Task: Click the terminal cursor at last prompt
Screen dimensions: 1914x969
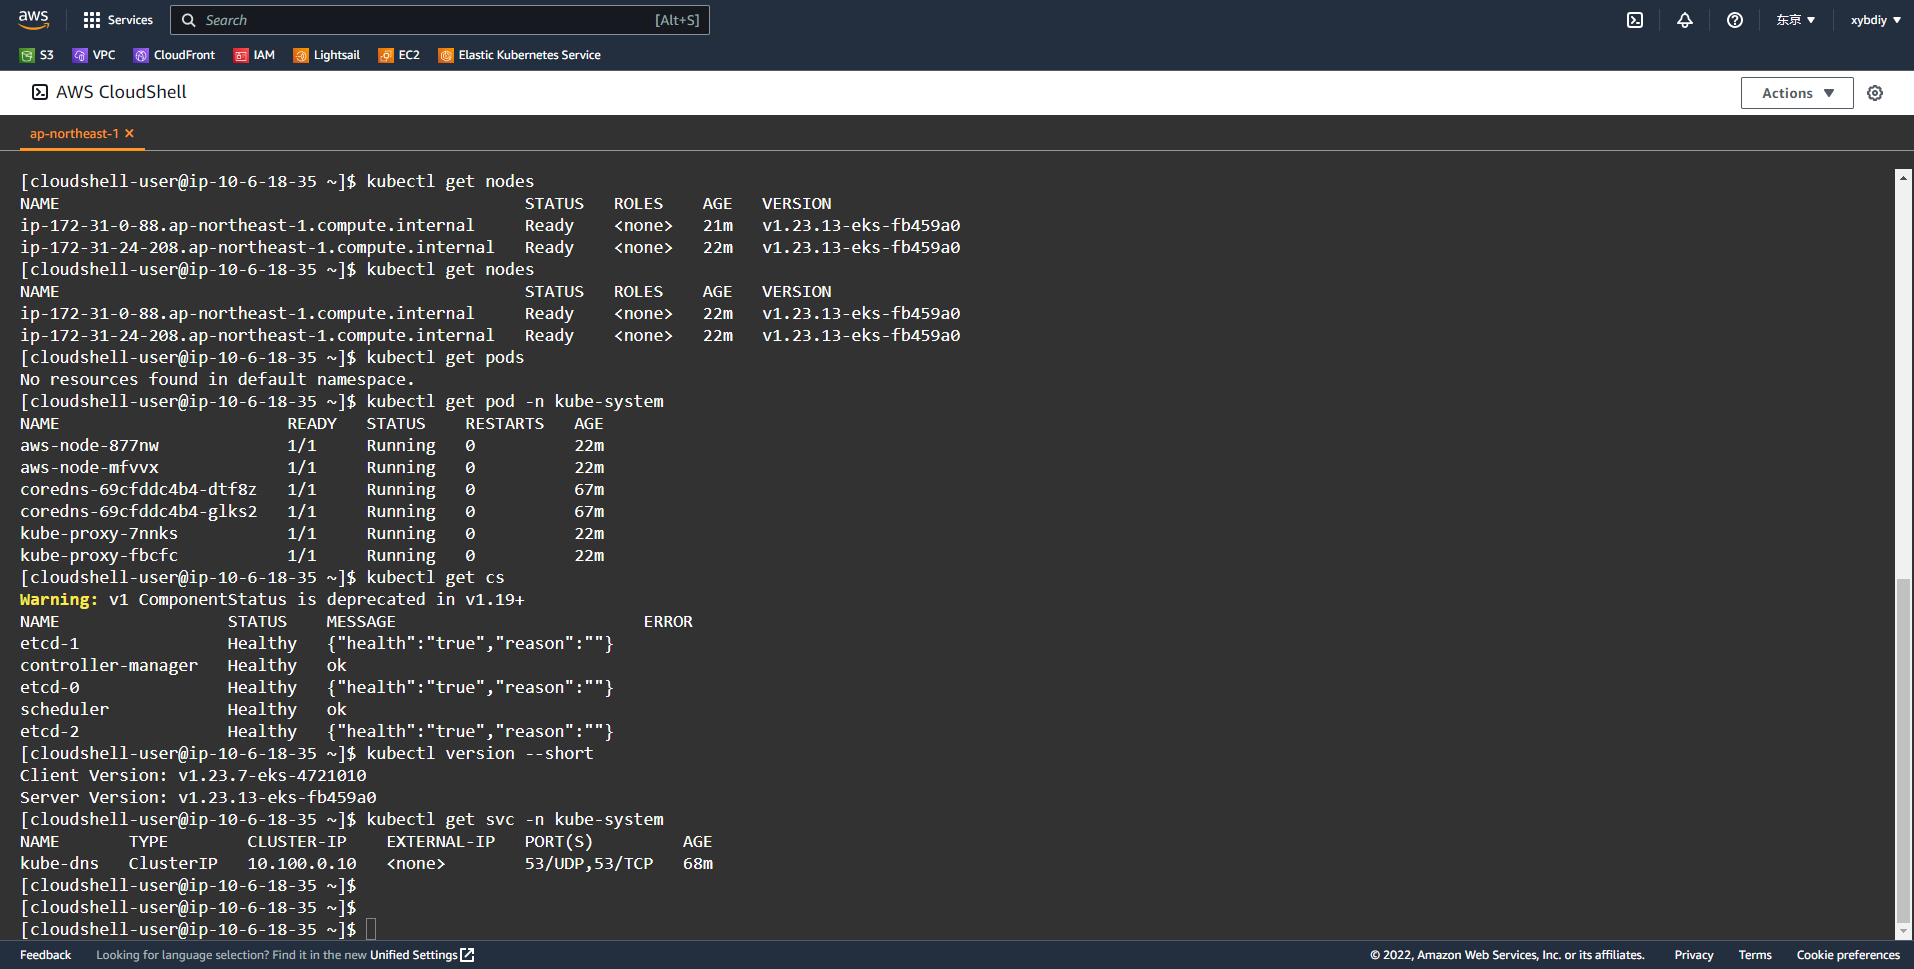Action: (x=371, y=930)
